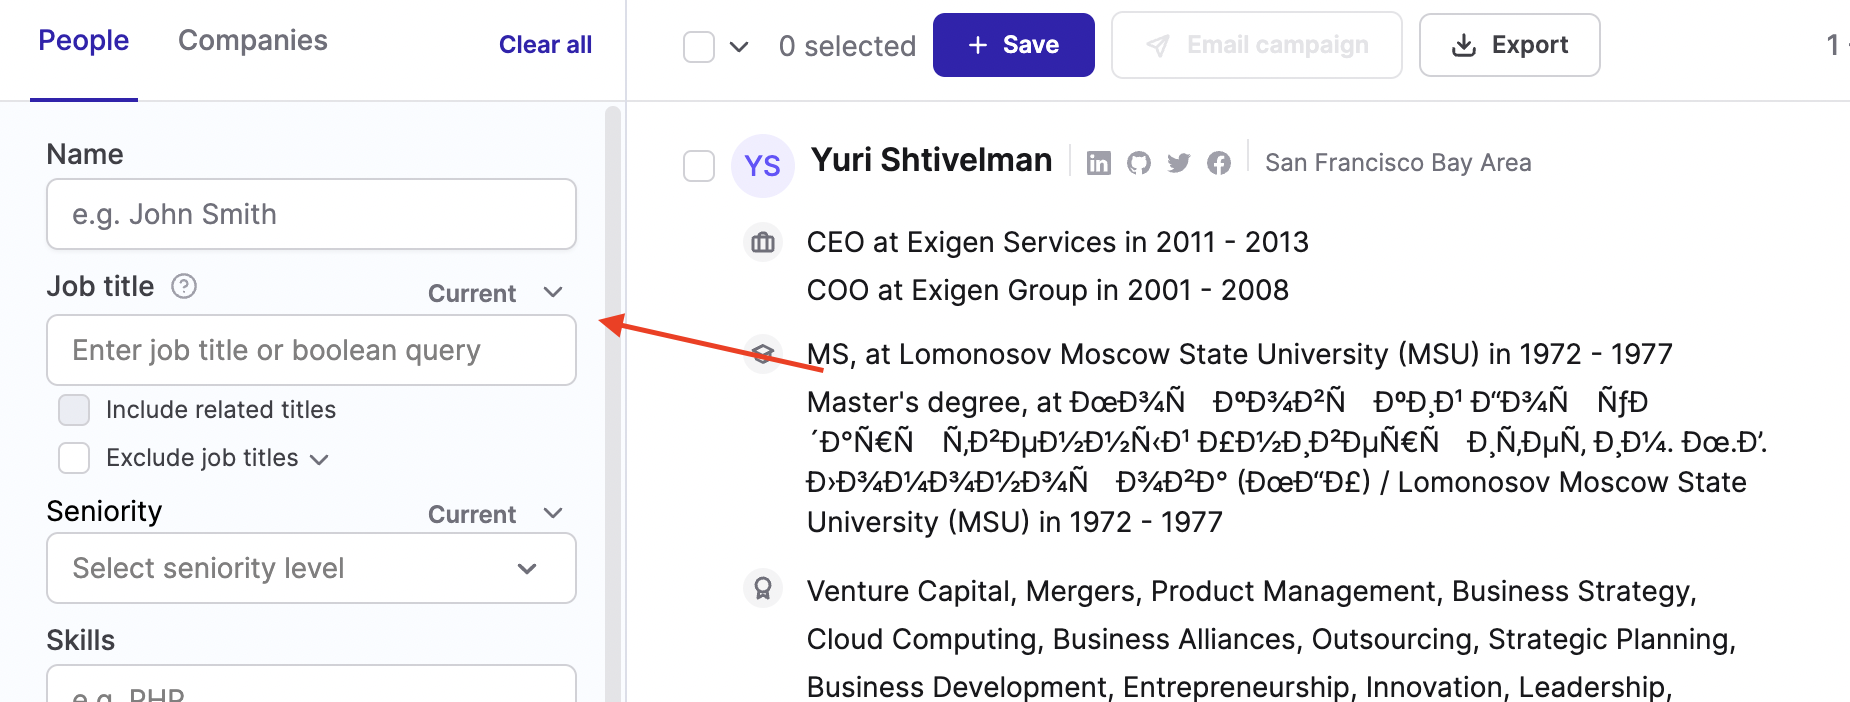Click the Job title help question-mark icon

tap(184, 287)
